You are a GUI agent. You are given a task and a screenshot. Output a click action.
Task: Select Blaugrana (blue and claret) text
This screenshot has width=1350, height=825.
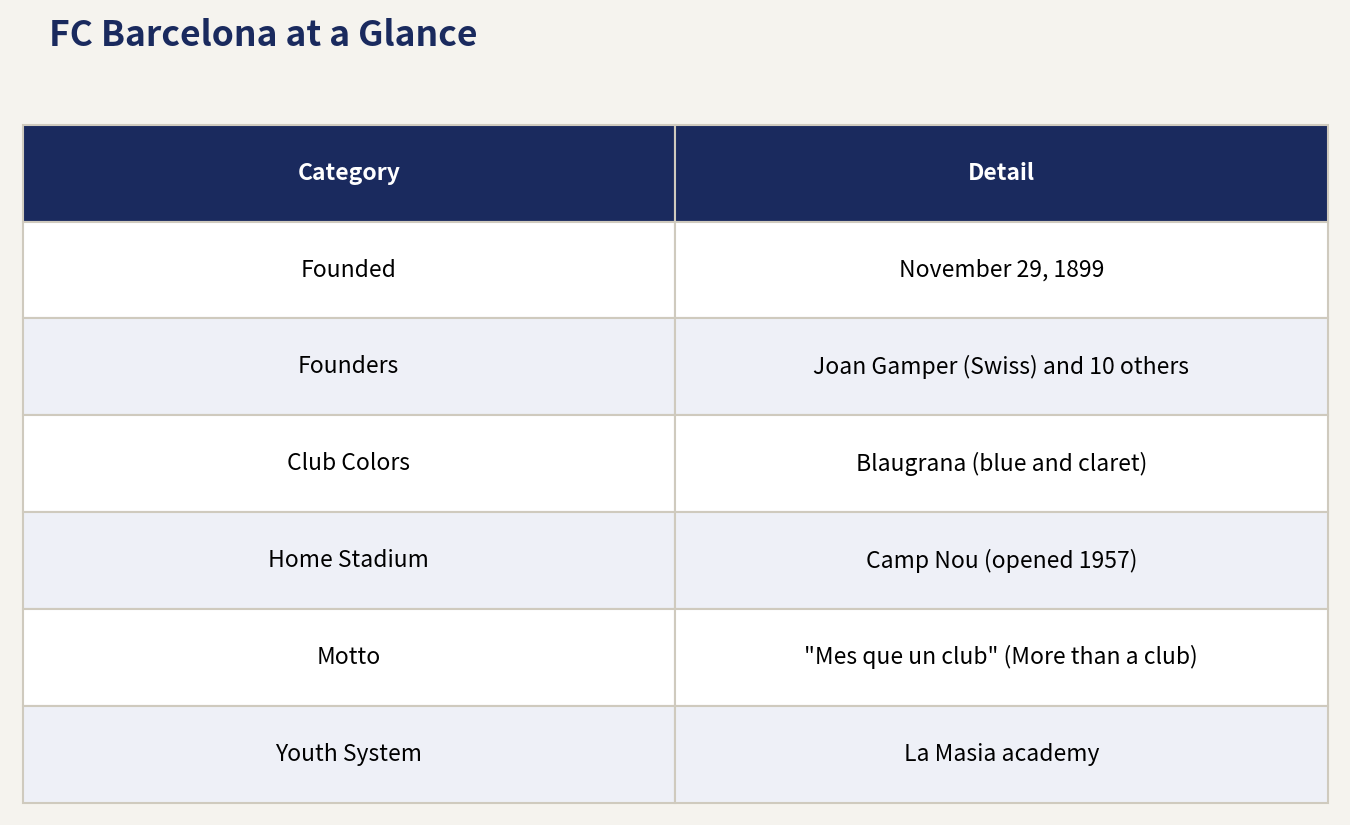[x=1001, y=463]
